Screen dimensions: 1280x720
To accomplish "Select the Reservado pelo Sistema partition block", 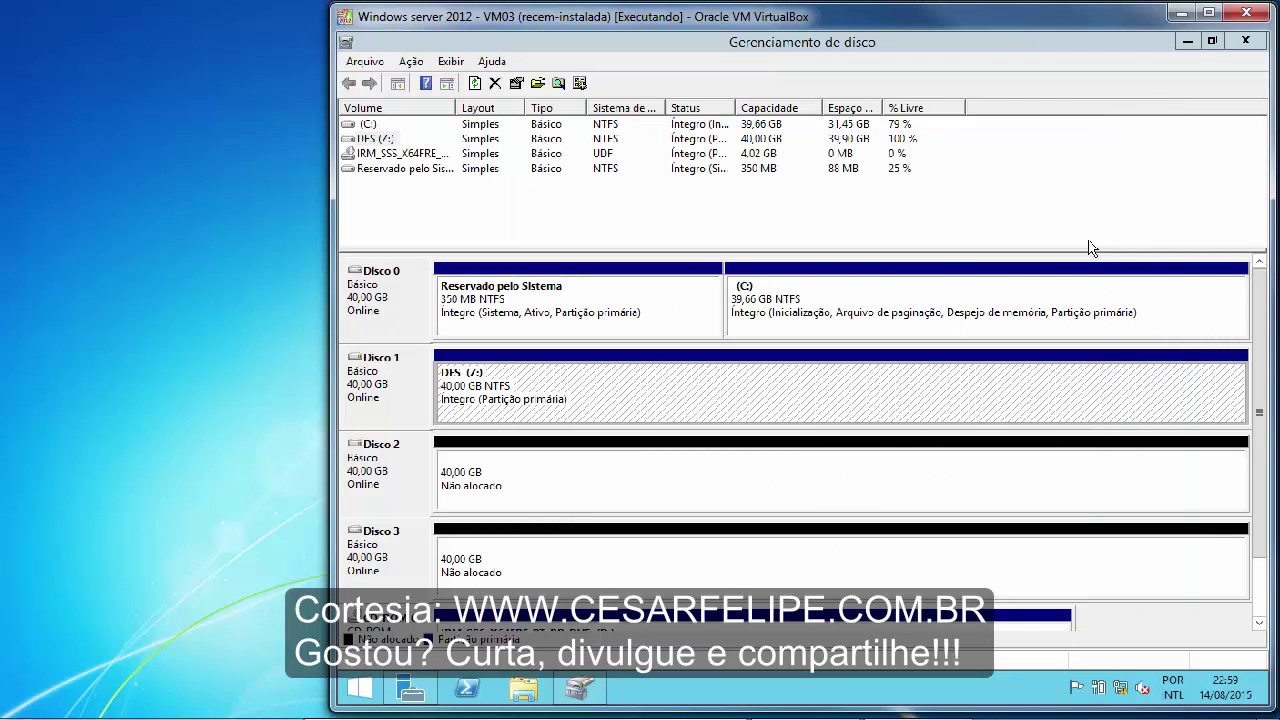I will pyautogui.click(x=578, y=300).
